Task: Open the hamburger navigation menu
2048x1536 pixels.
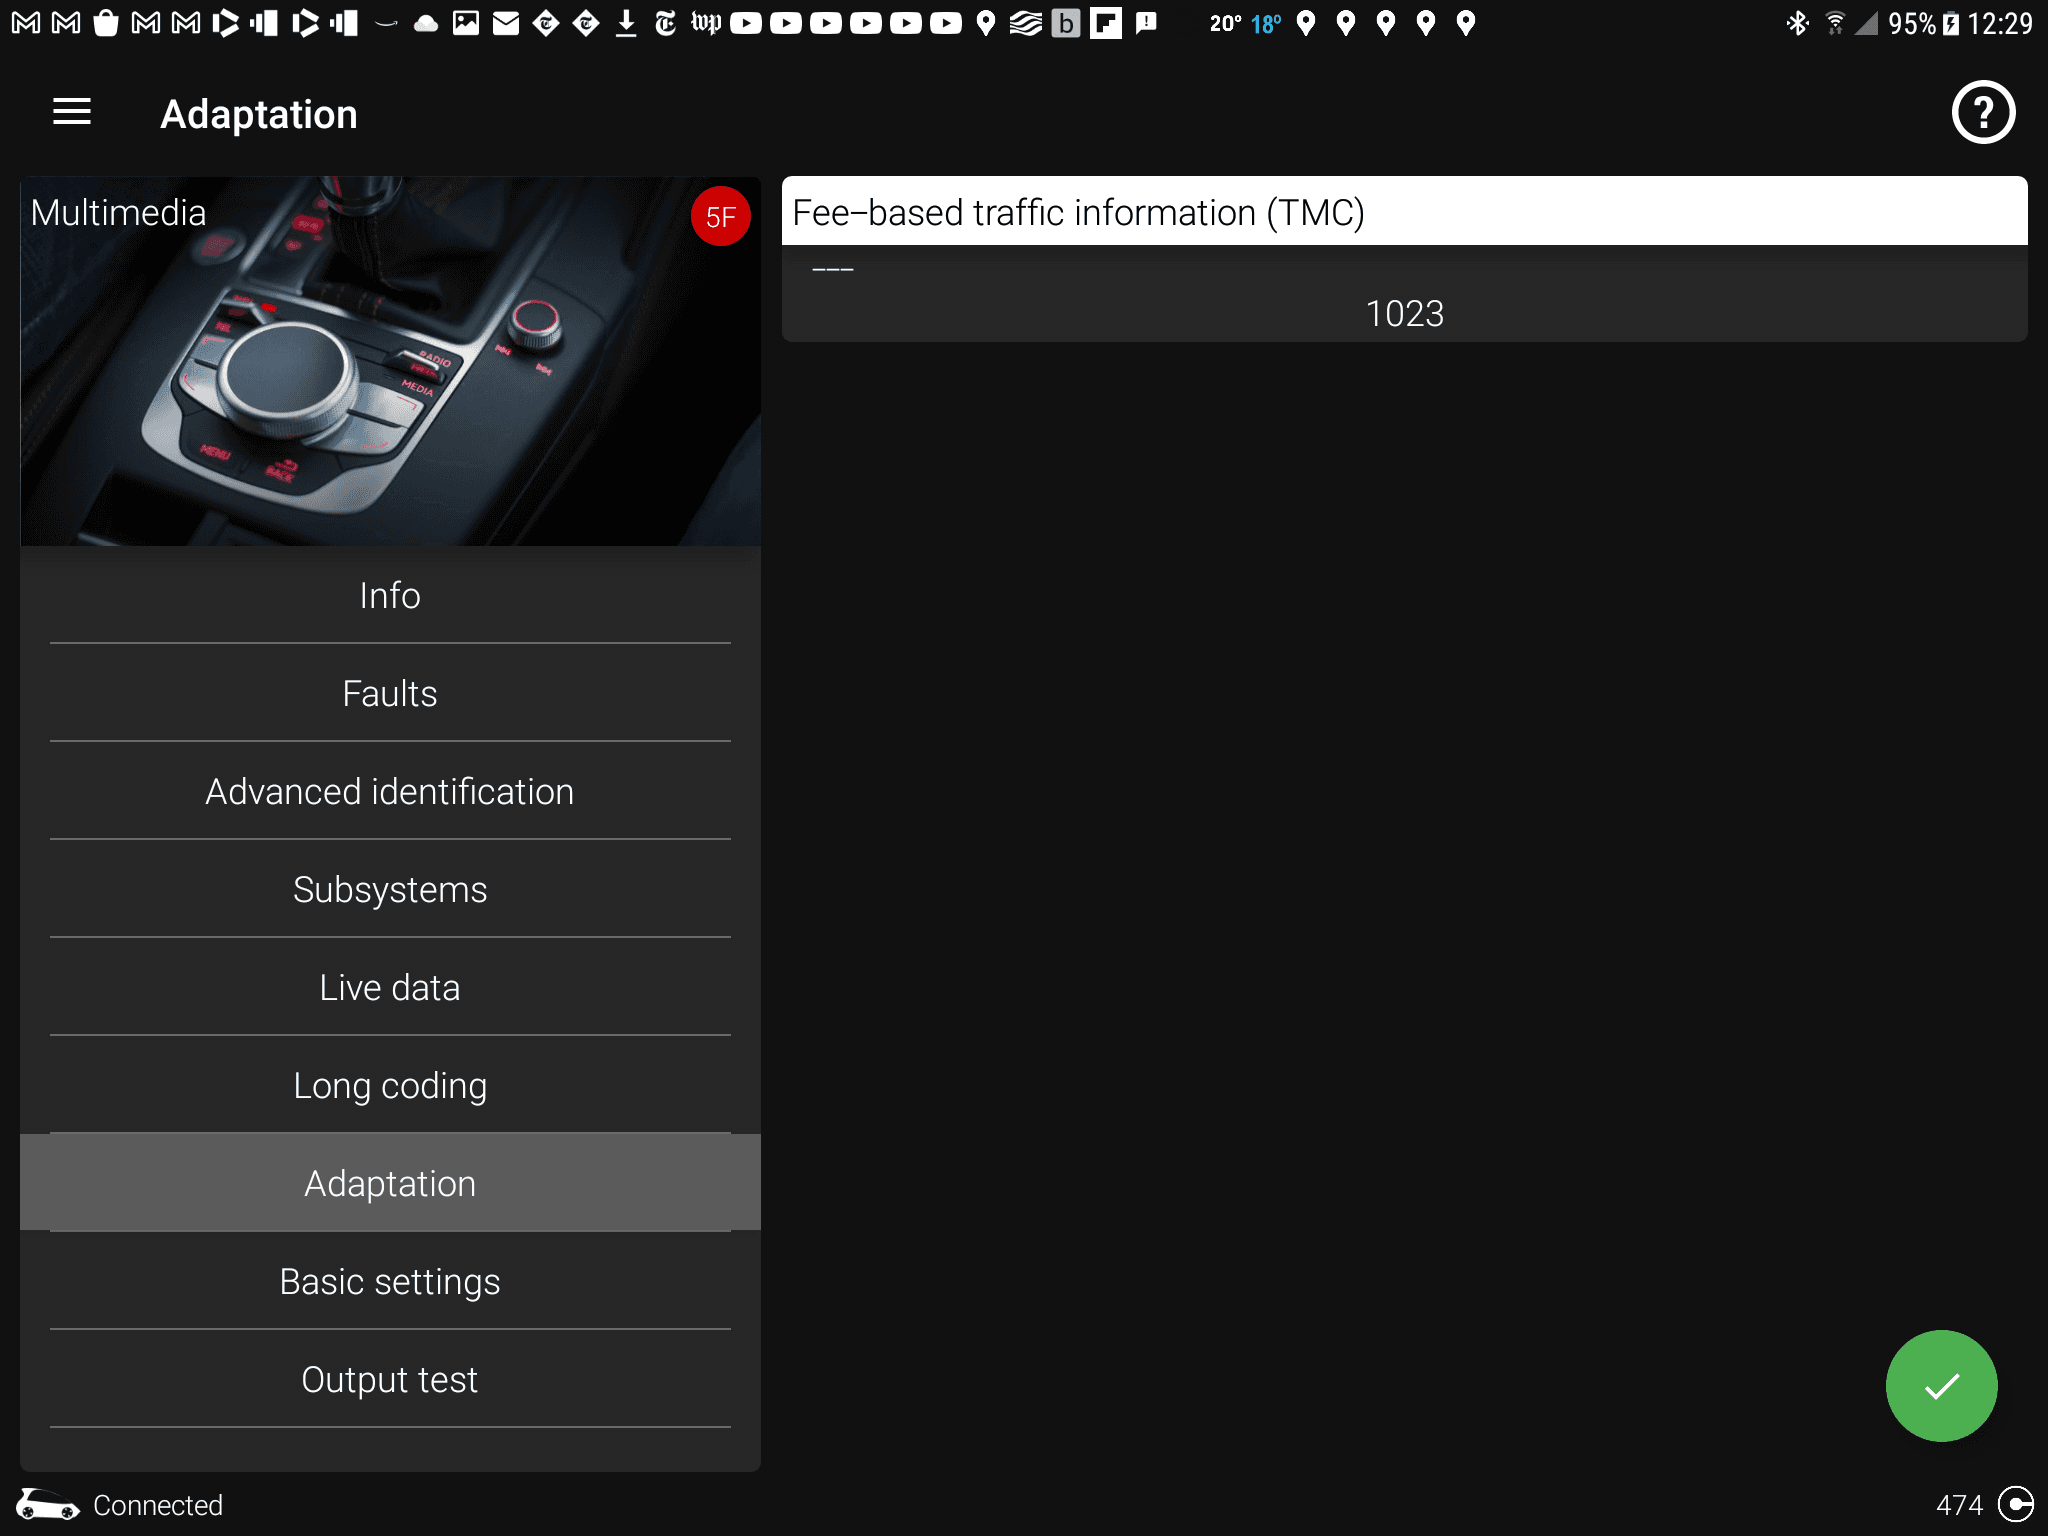Action: [x=72, y=113]
